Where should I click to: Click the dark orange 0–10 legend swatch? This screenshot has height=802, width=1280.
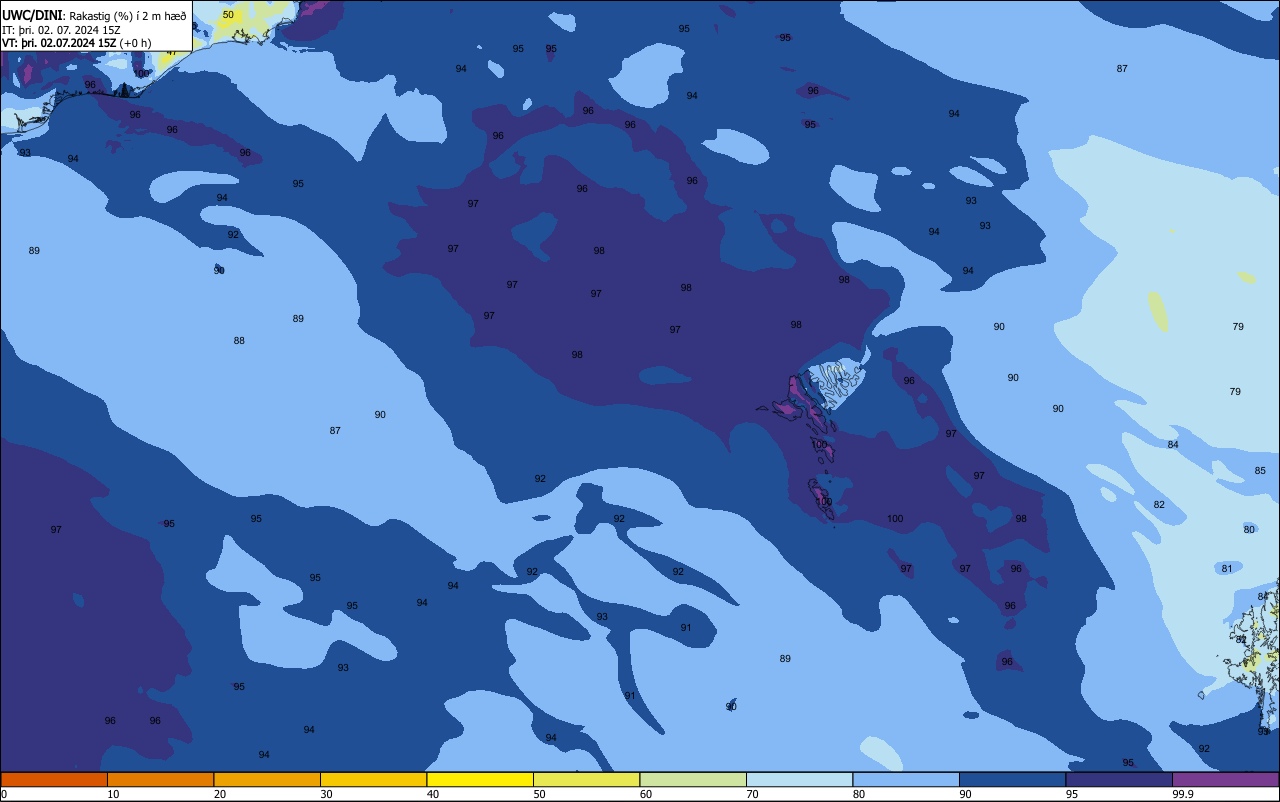coord(54,779)
